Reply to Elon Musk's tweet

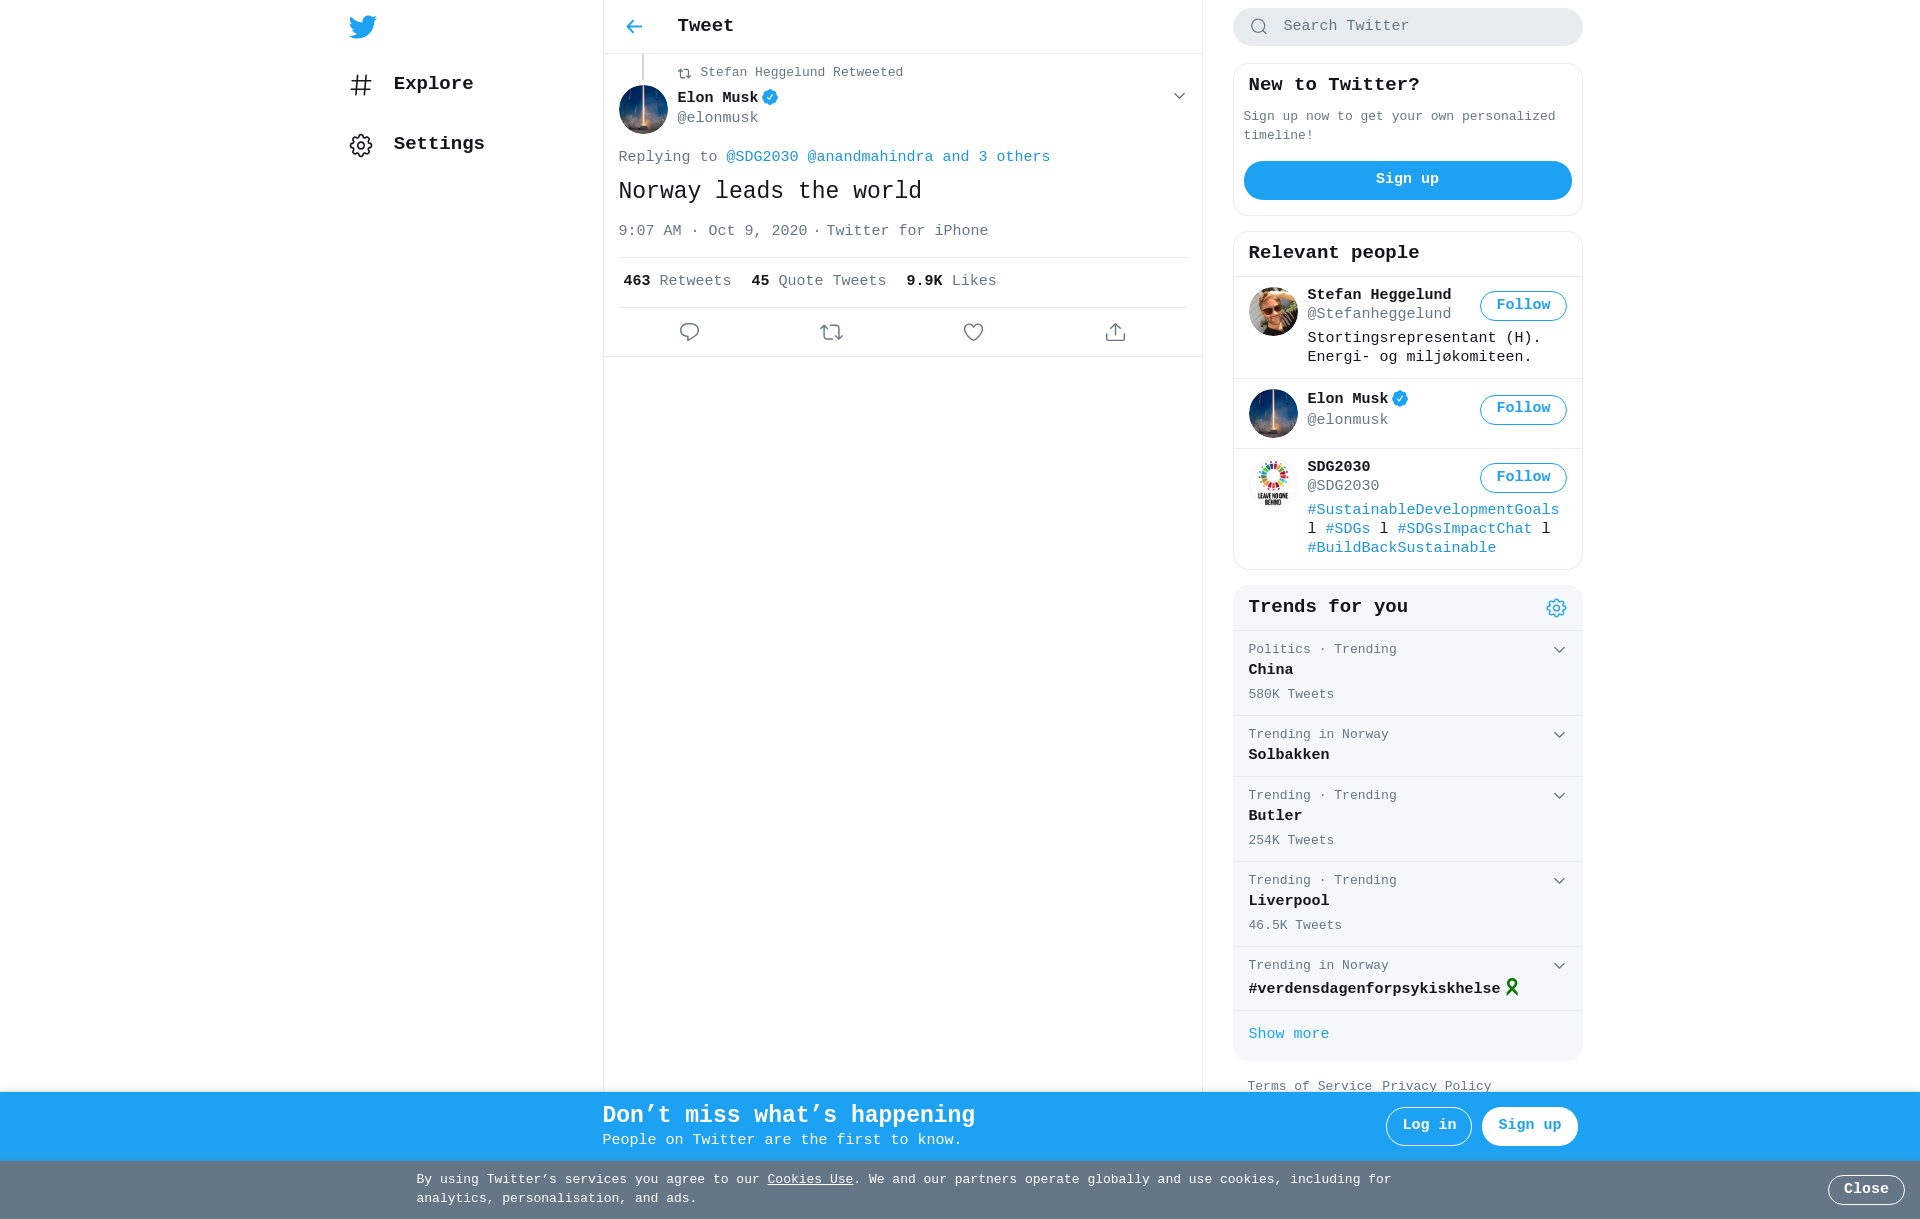coord(689,332)
